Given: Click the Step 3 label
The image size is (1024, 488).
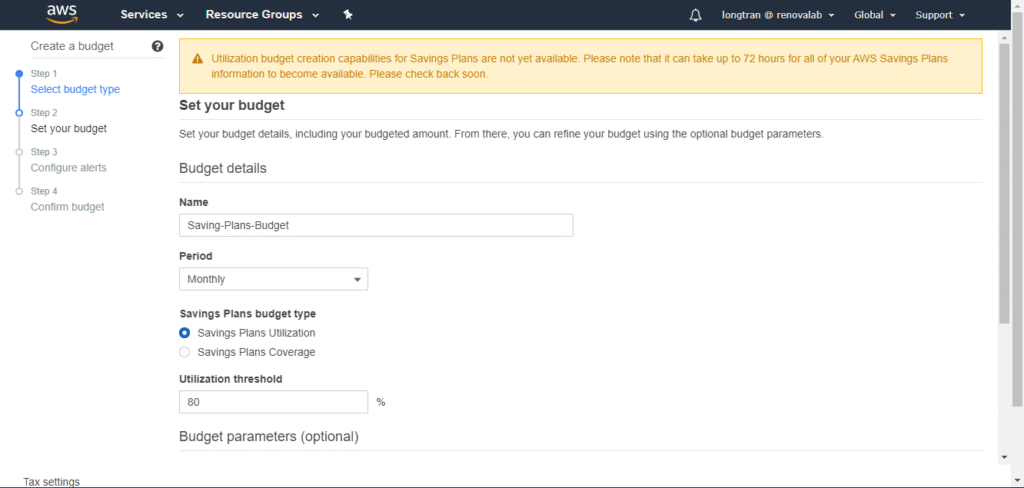Looking at the screenshot, I should click(x=44, y=152).
